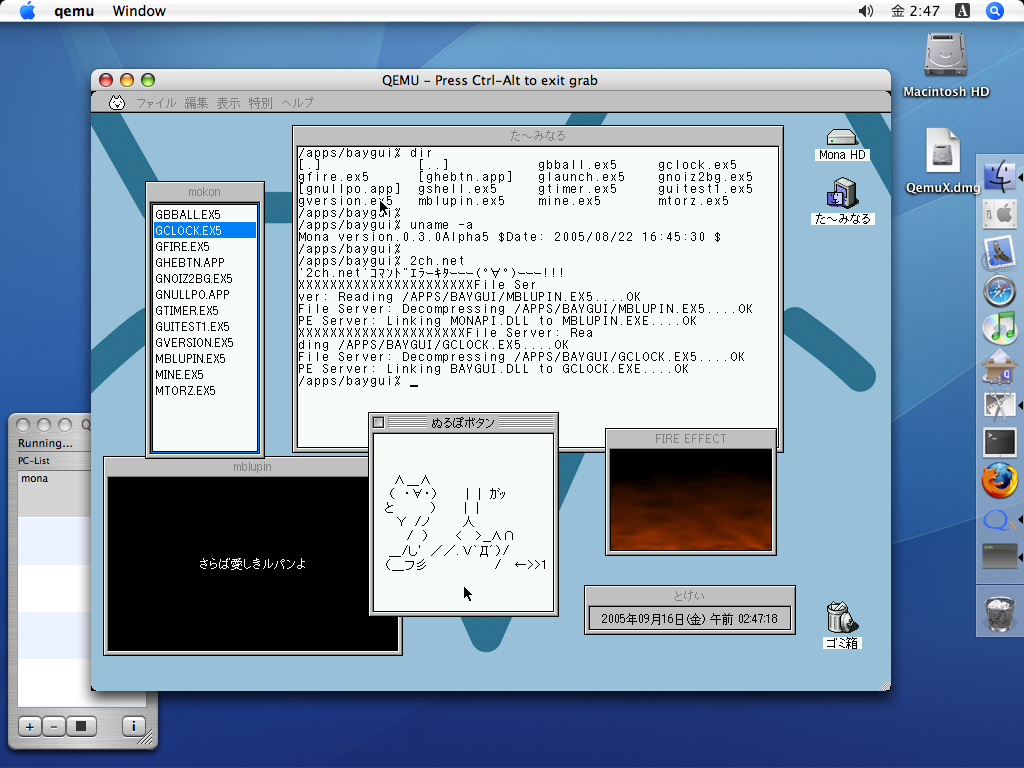Open the ヘルプ menu in Mona
This screenshot has width=1024, height=768.
tap(297, 103)
